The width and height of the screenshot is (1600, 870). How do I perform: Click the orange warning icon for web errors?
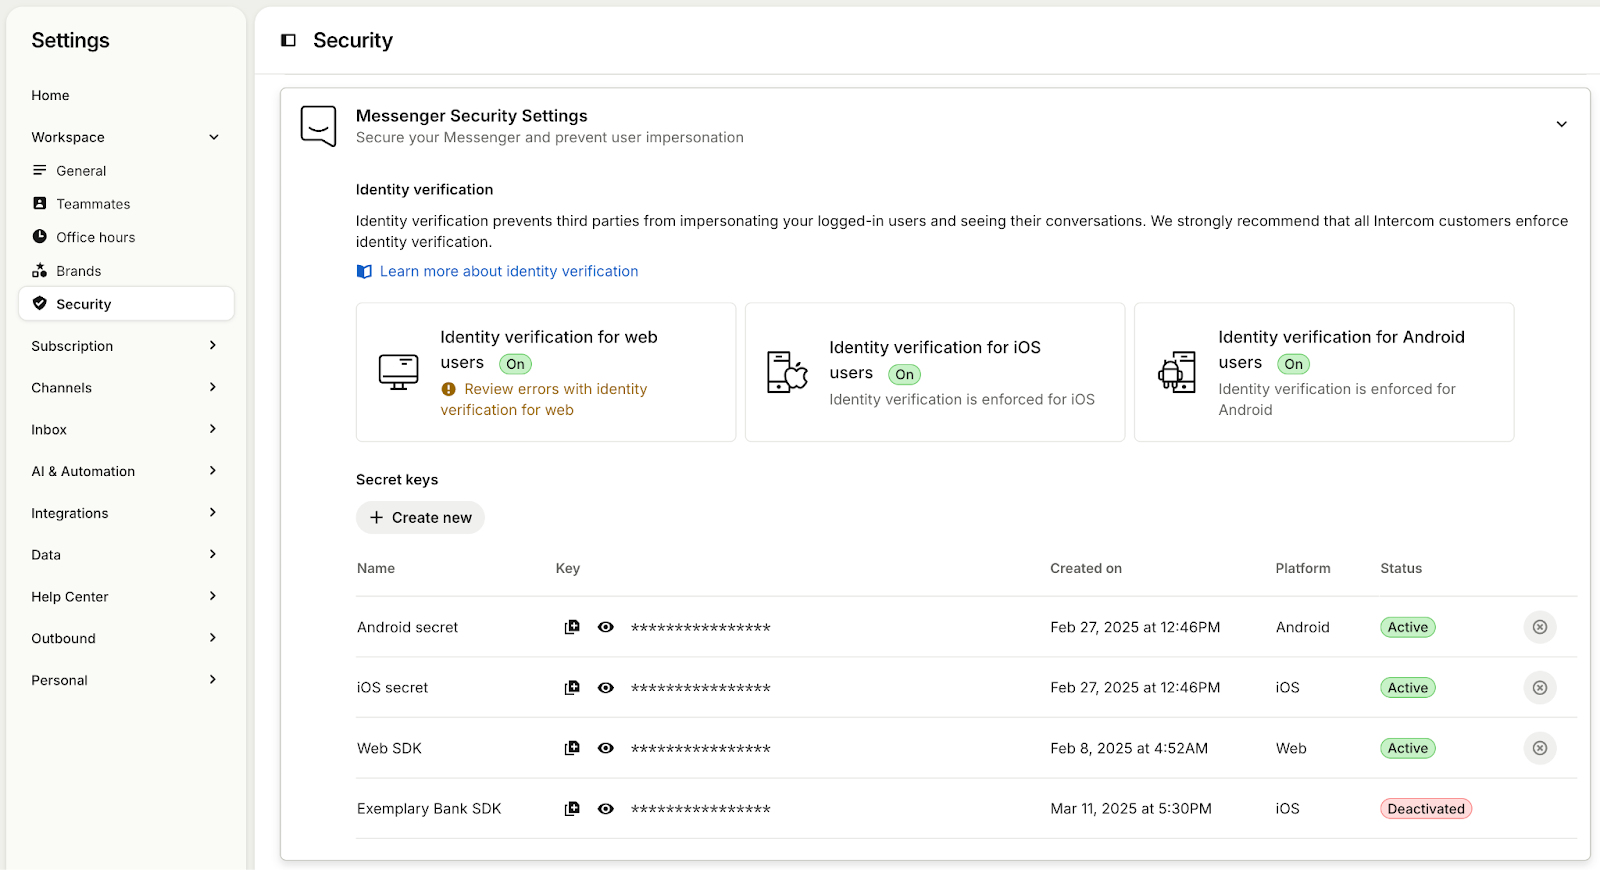tap(448, 389)
